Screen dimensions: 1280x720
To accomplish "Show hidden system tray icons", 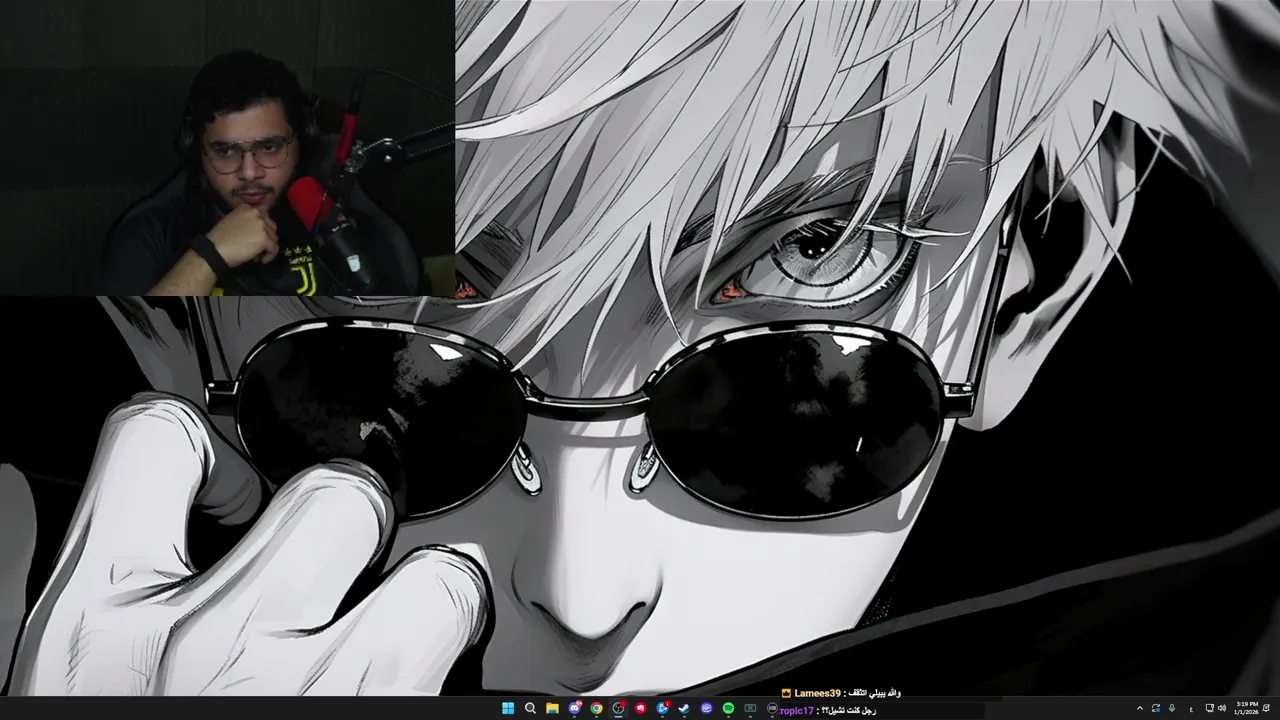I will 1140,708.
